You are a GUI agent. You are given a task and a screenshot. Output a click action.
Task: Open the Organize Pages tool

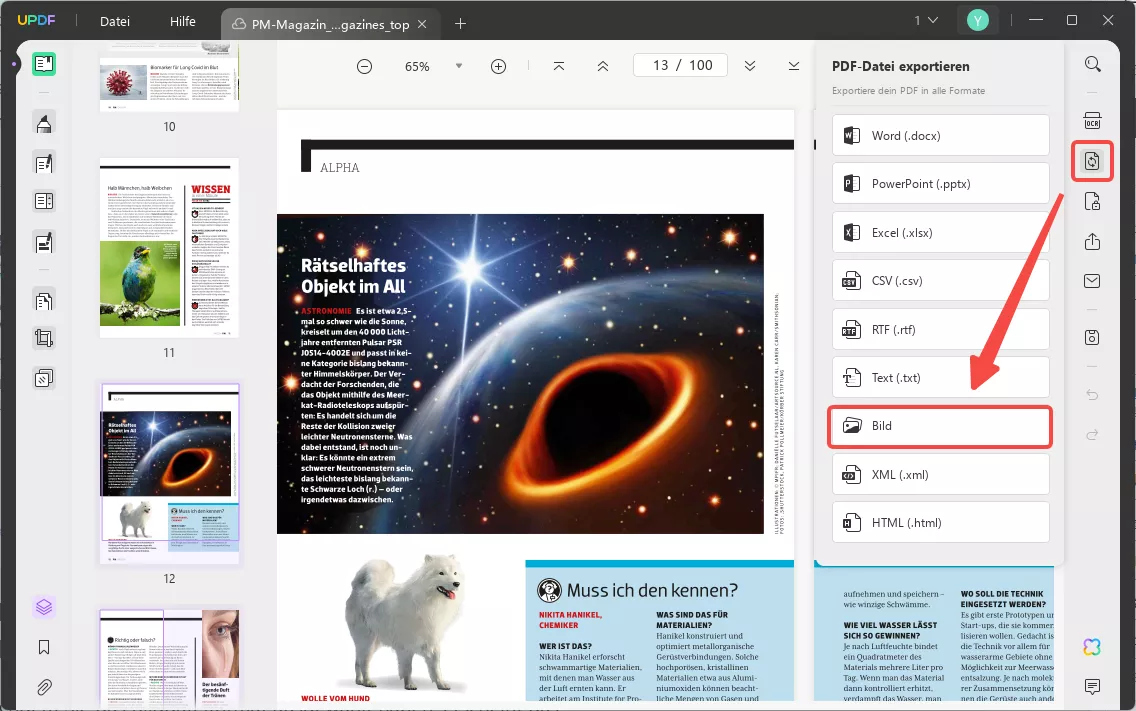(x=44, y=300)
